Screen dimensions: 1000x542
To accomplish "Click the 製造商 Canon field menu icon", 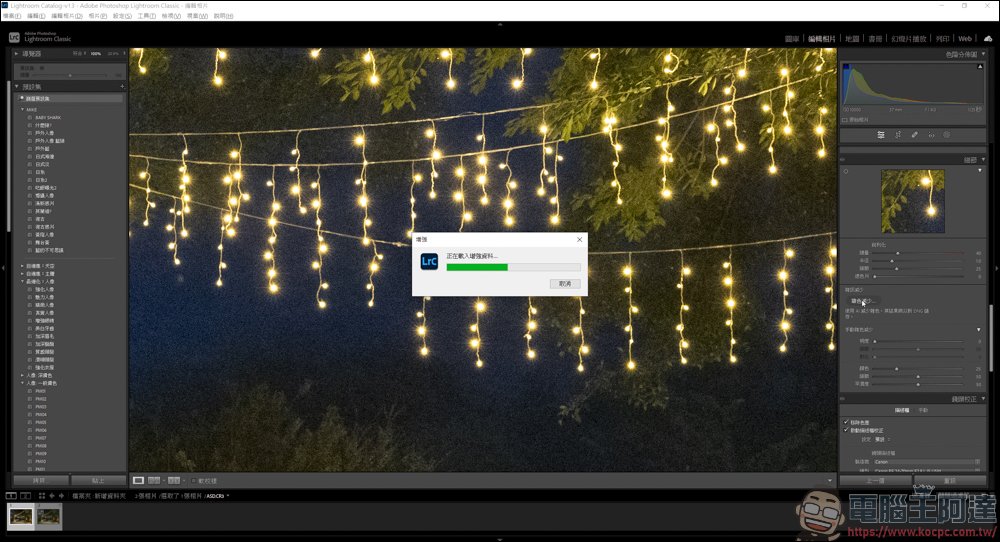I will click(x=978, y=462).
